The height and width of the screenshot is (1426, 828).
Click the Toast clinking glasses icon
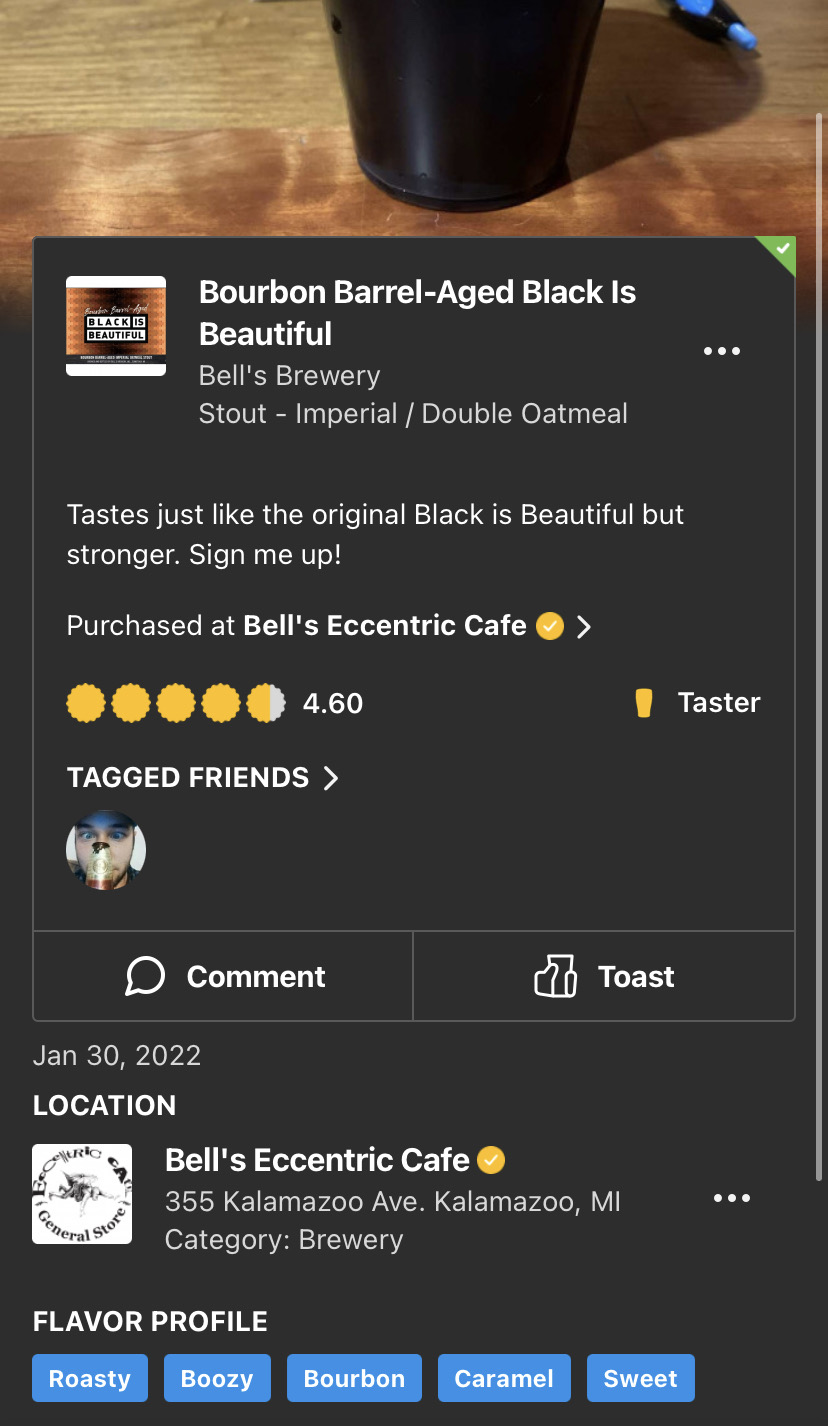[556, 976]
